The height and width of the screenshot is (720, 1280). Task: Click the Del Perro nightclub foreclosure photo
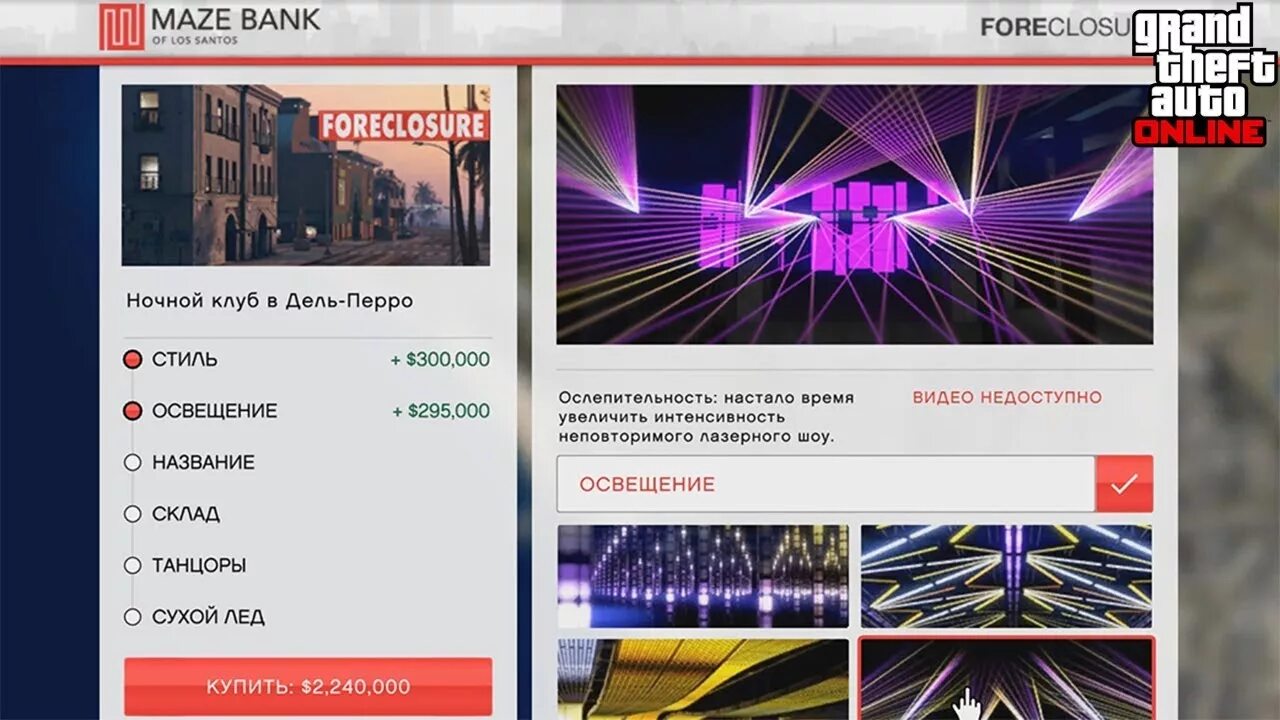pos(306,175)
